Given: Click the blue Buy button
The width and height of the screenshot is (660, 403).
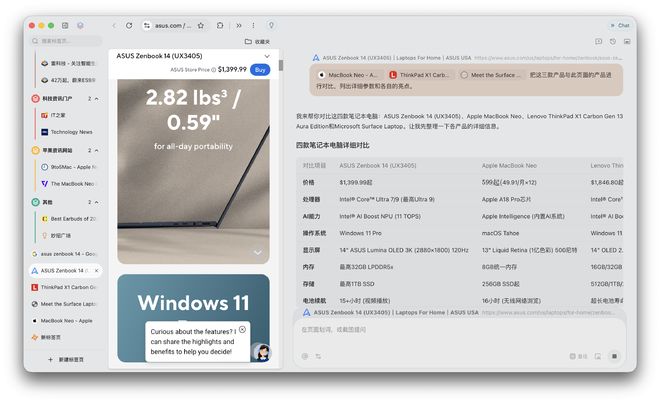Looking at the screenshot, I should [260, 70].
